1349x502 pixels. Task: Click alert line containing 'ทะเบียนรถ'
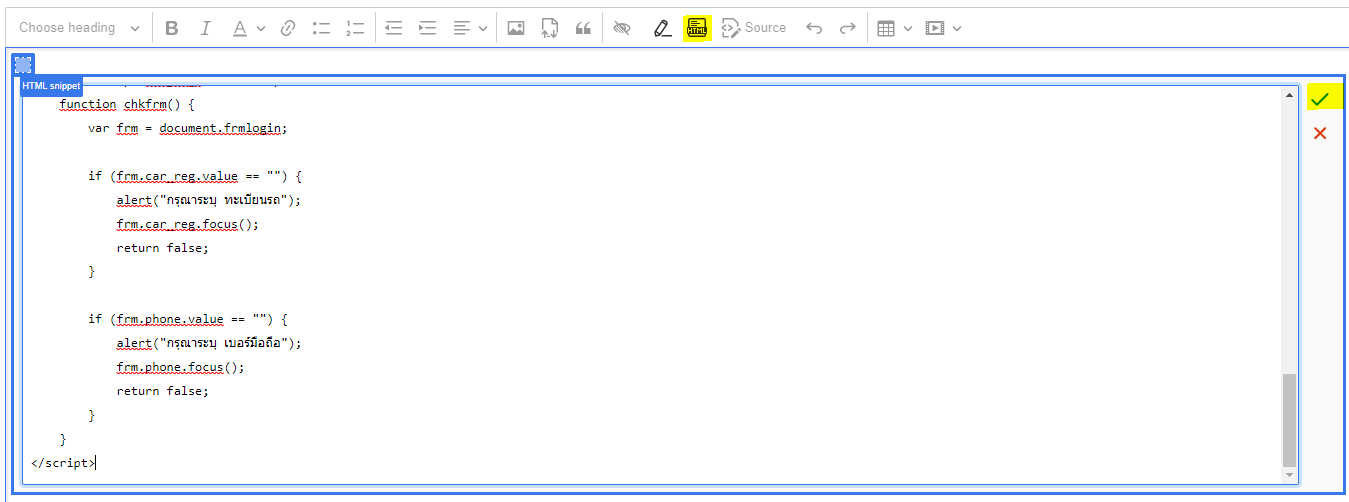(x=208, y=200)
